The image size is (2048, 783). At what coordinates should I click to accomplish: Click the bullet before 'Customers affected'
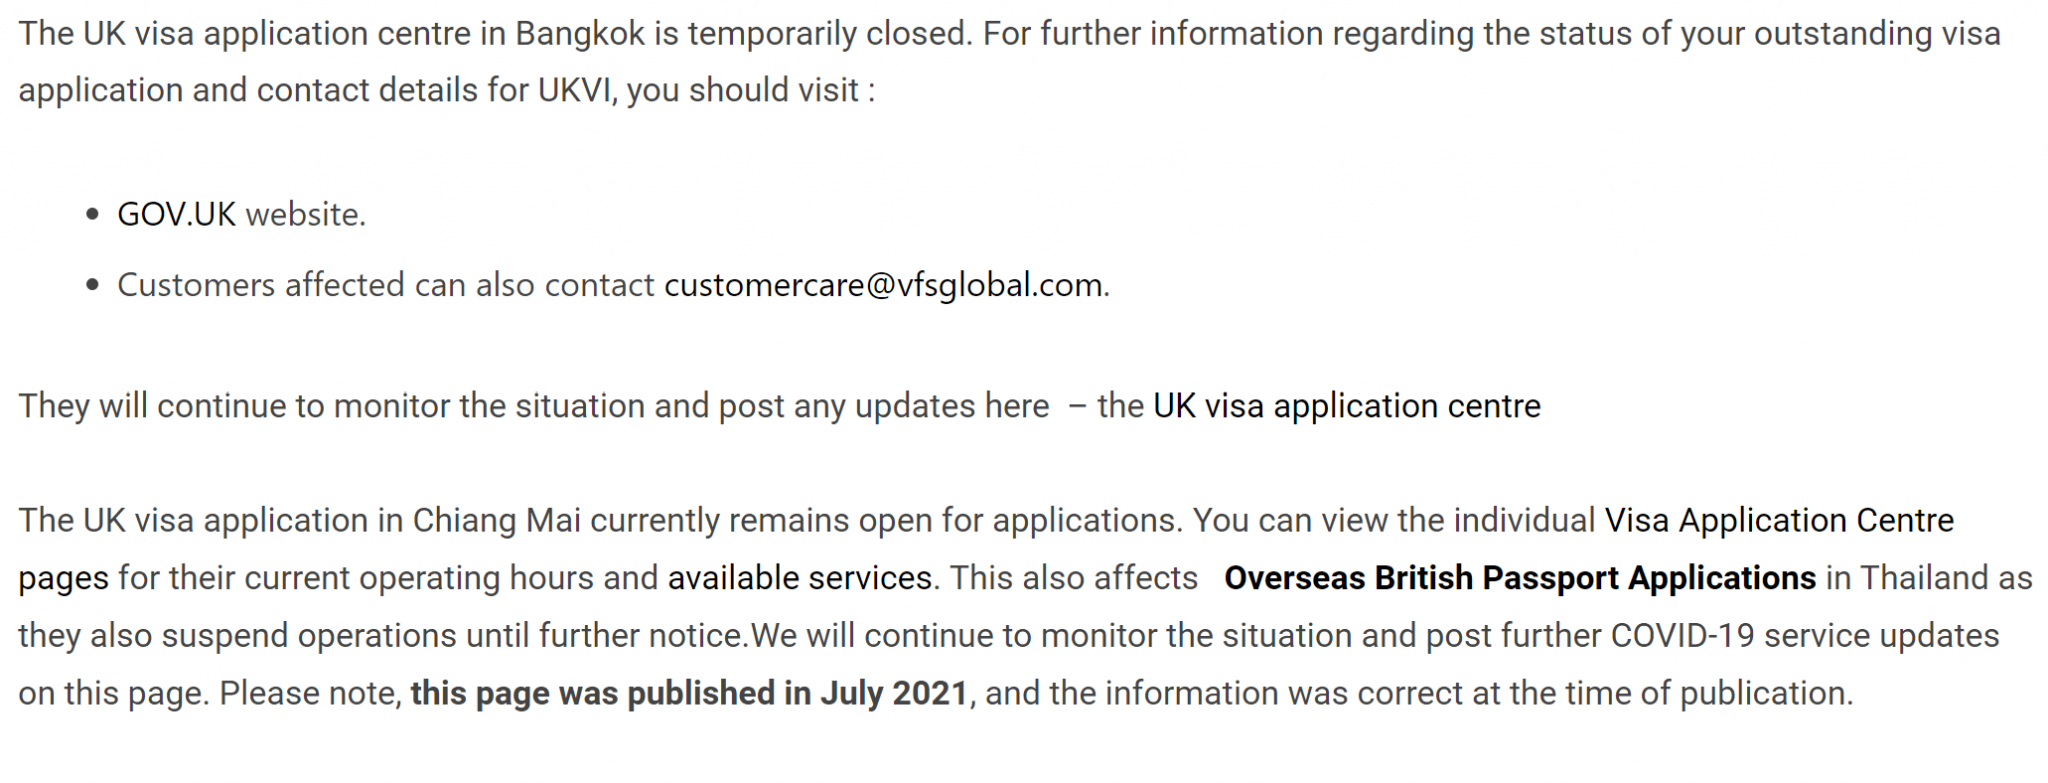[93, 285]
